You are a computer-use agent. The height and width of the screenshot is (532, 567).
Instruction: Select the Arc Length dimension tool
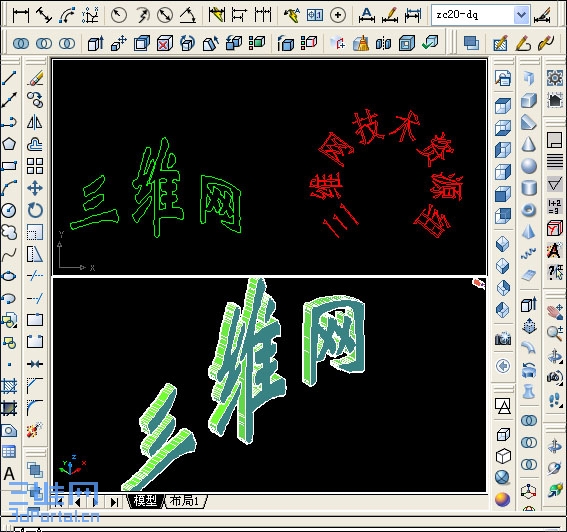pos(67,15)
